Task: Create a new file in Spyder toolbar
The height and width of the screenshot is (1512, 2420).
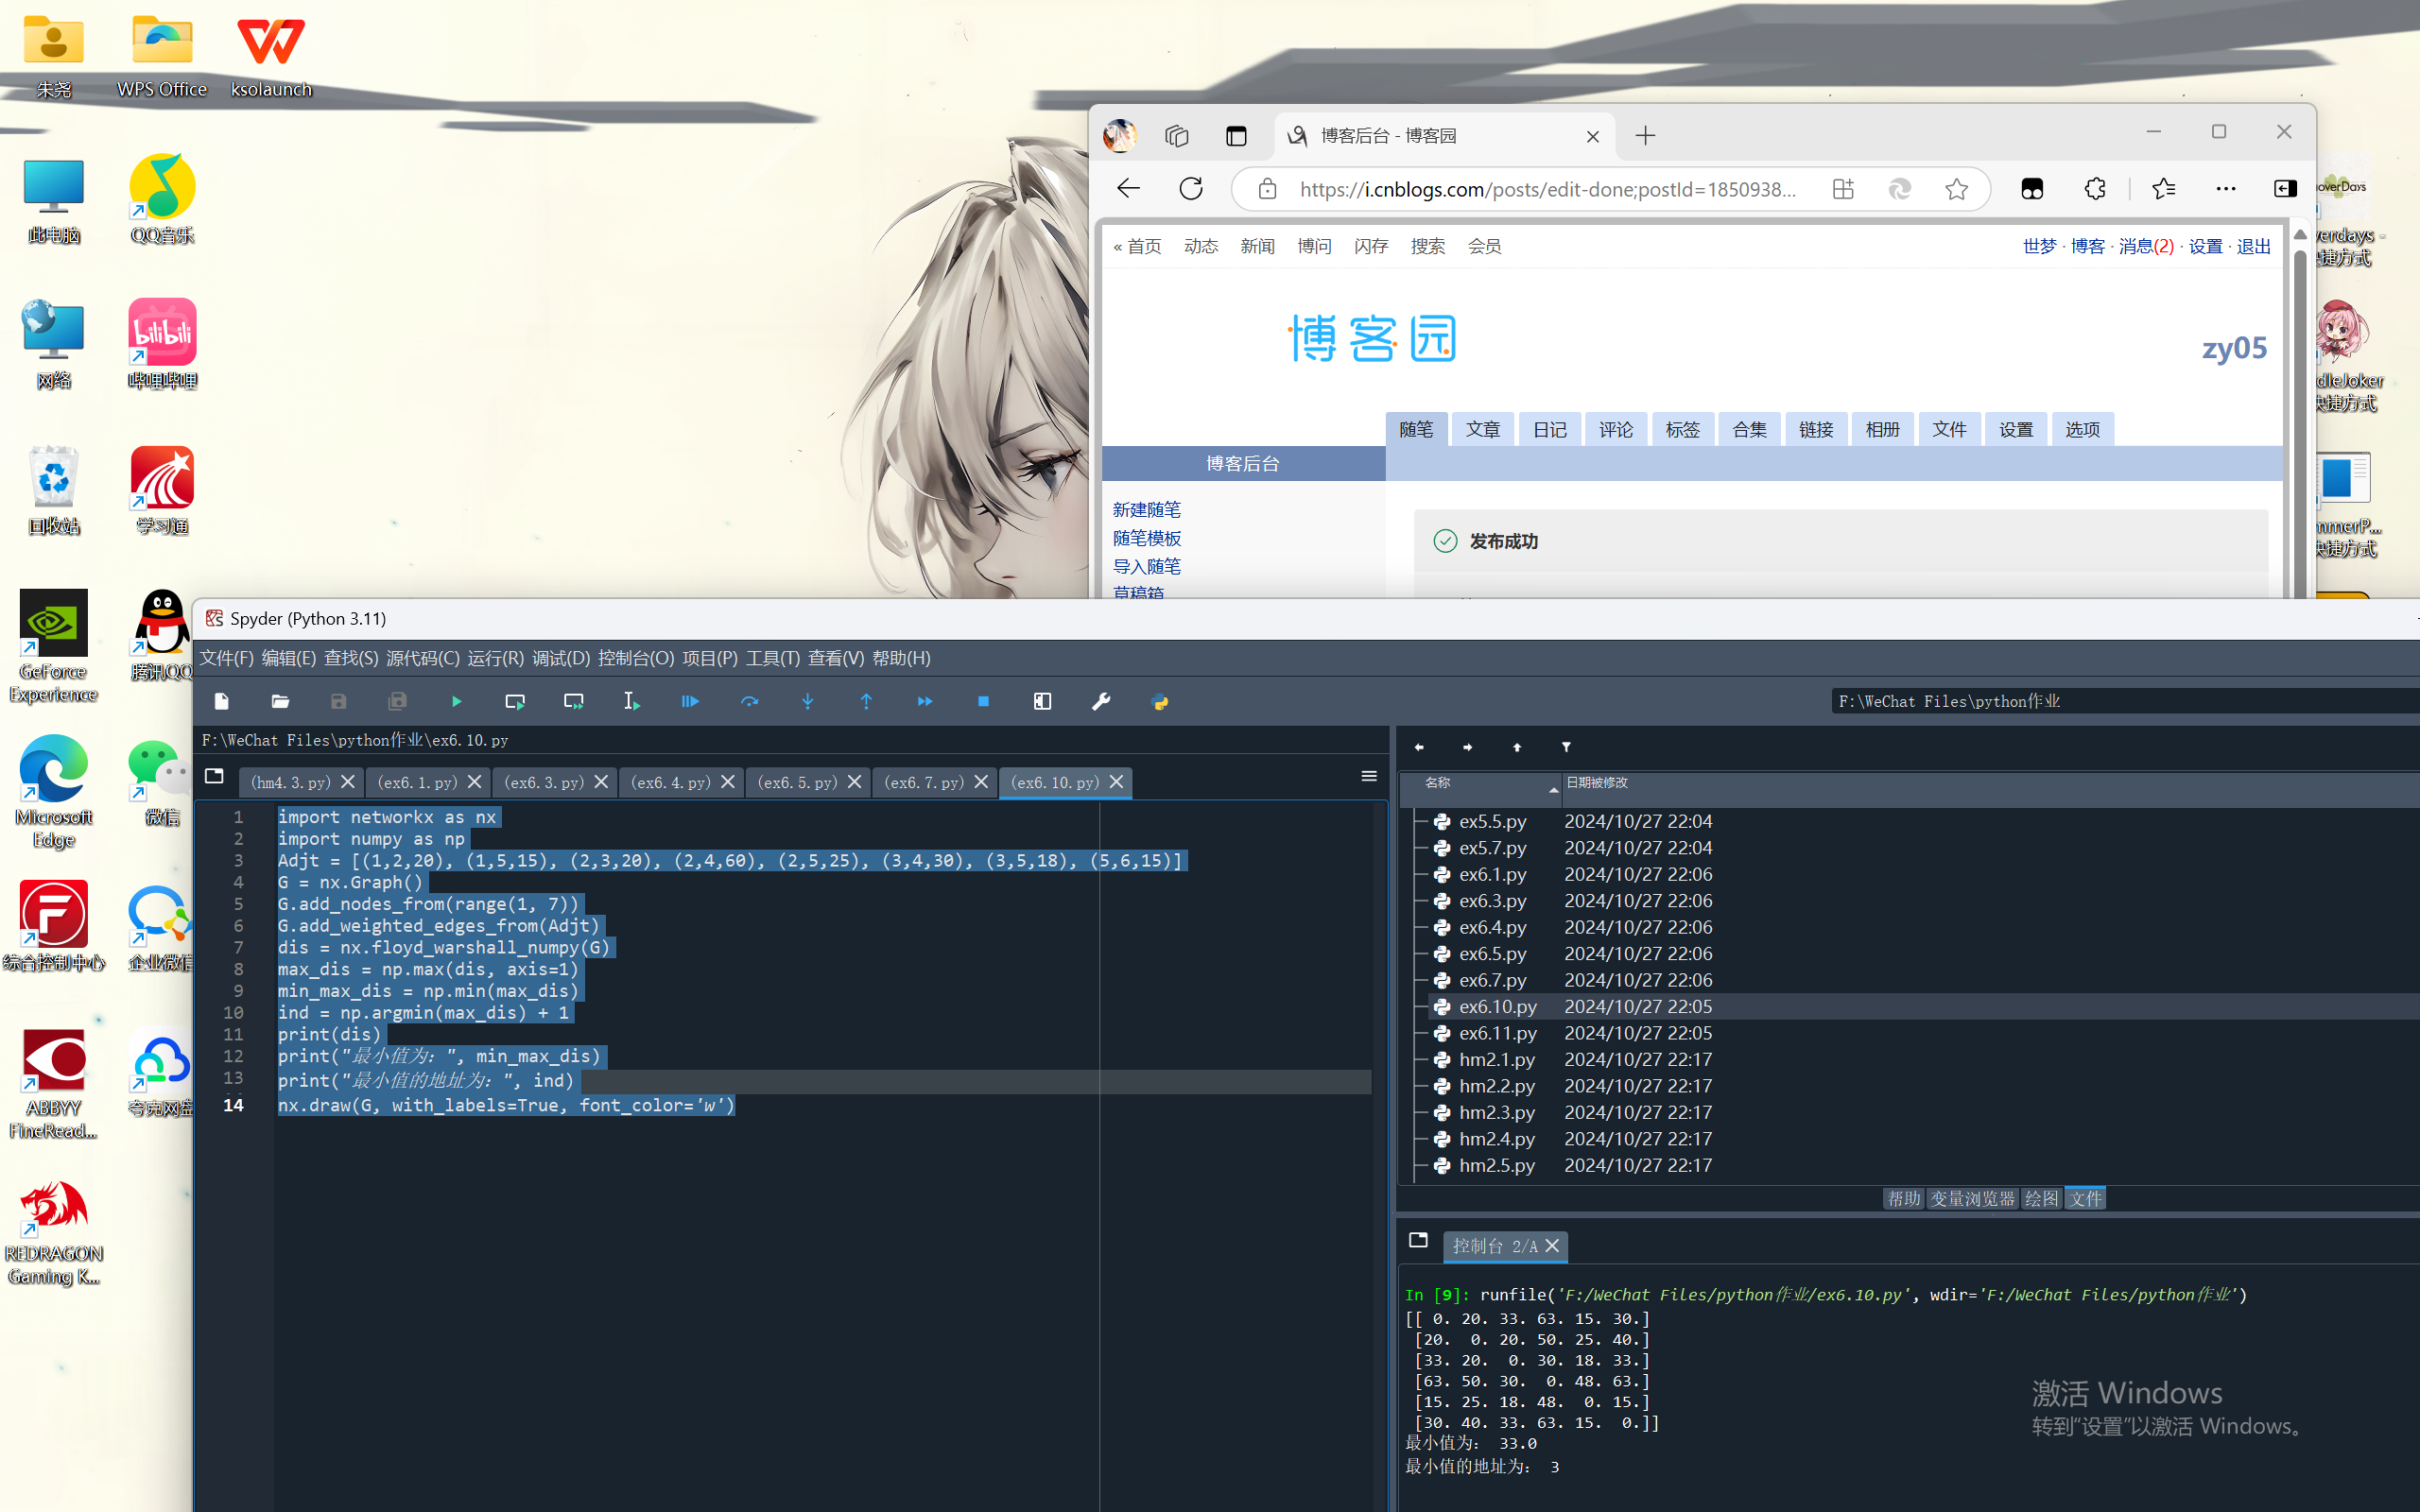Action: [222, 702]
